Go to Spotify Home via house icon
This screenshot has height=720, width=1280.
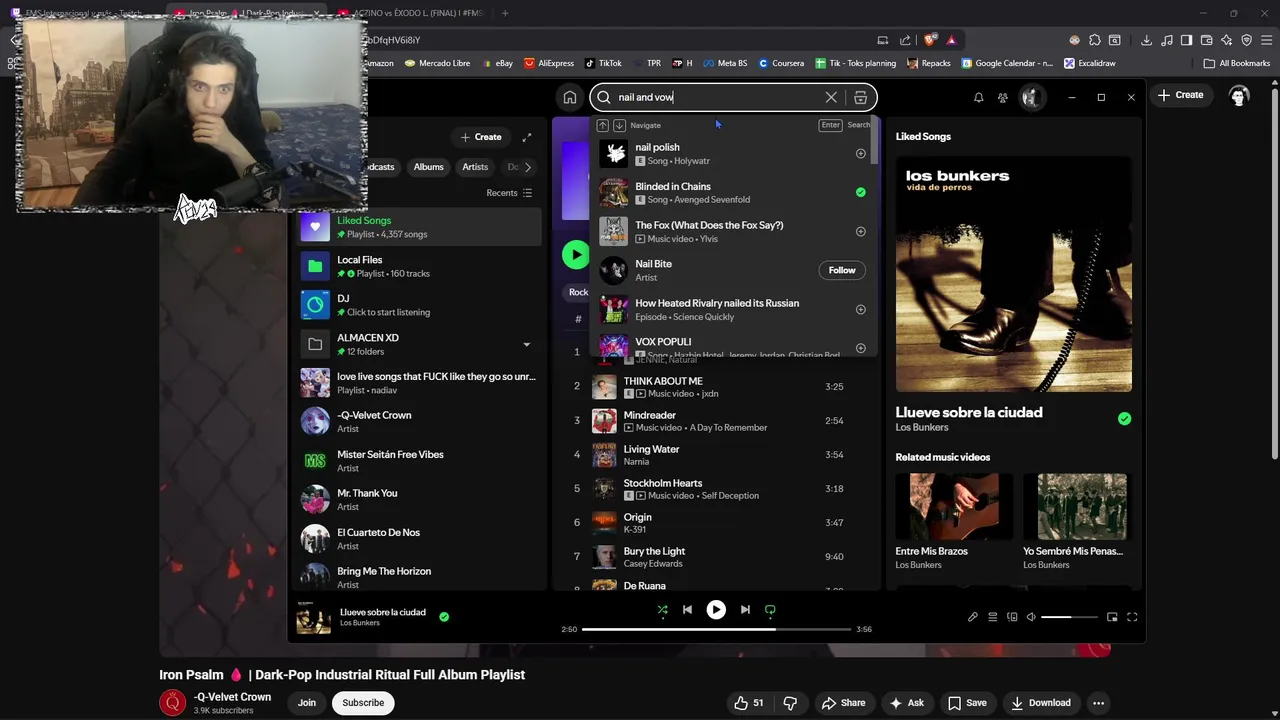(569, 97)
